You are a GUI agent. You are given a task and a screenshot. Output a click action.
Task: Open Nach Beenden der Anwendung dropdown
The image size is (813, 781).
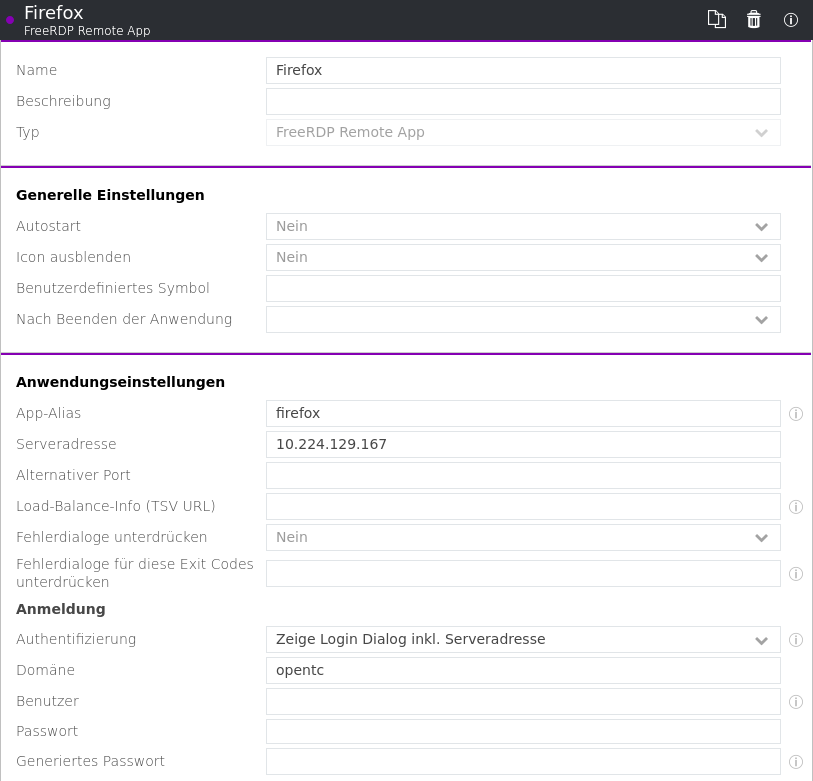[523, 320]
